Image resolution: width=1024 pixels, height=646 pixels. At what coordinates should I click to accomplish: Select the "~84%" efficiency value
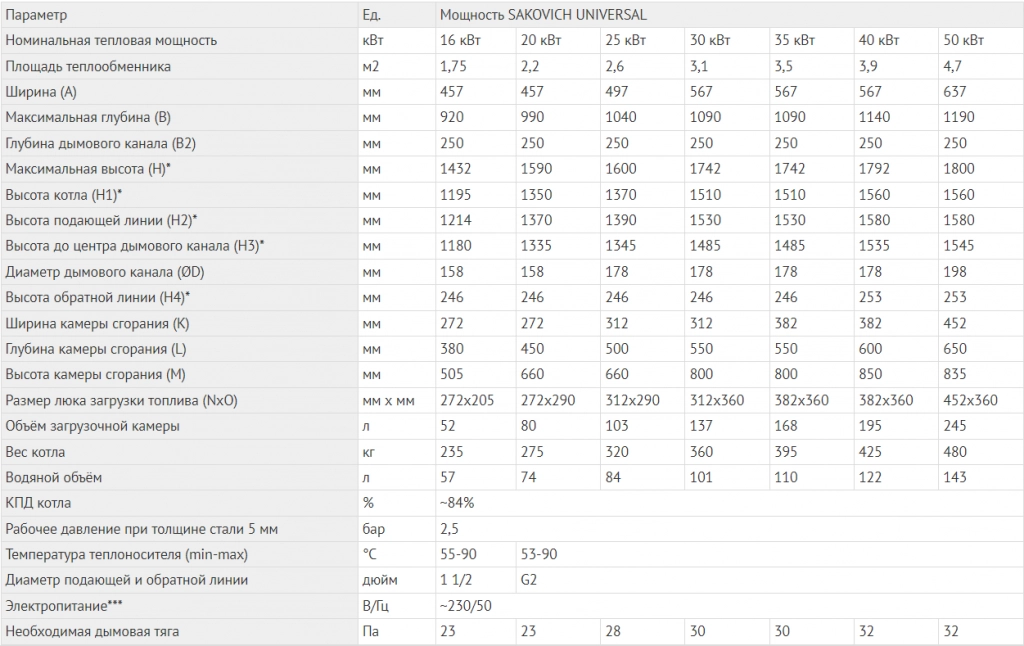[x=457, y=503]
